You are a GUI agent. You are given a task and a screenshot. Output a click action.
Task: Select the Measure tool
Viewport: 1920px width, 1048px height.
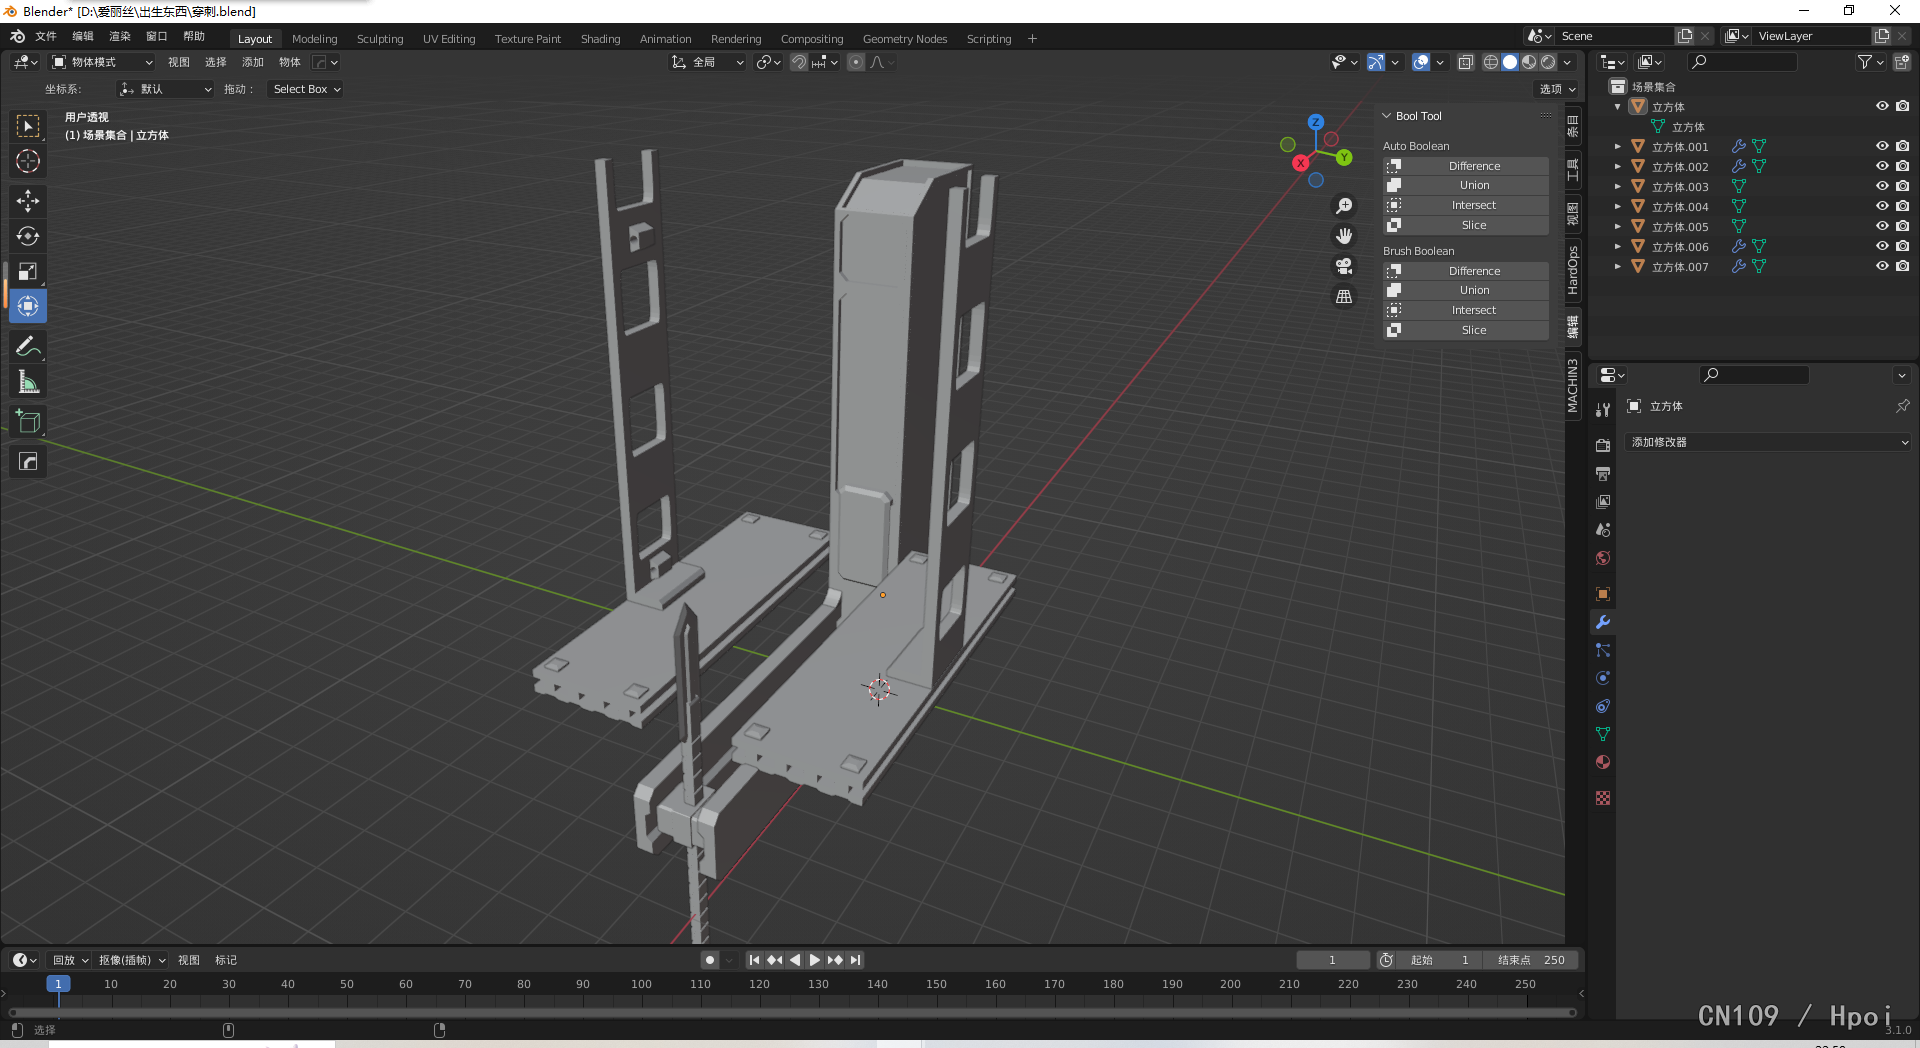pos(28,382)
